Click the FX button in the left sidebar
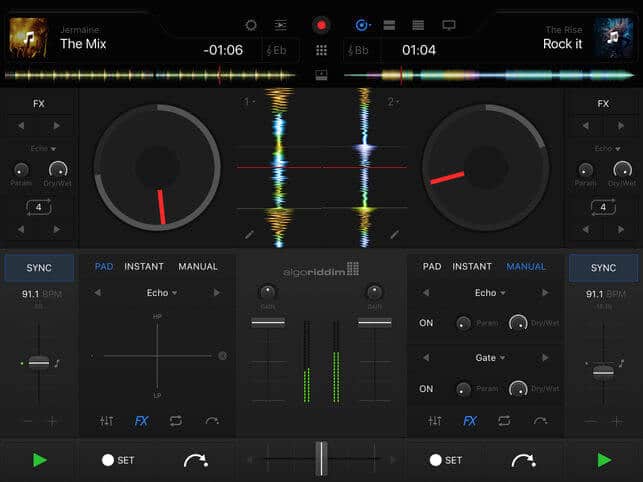 click(x=39, y=103)
